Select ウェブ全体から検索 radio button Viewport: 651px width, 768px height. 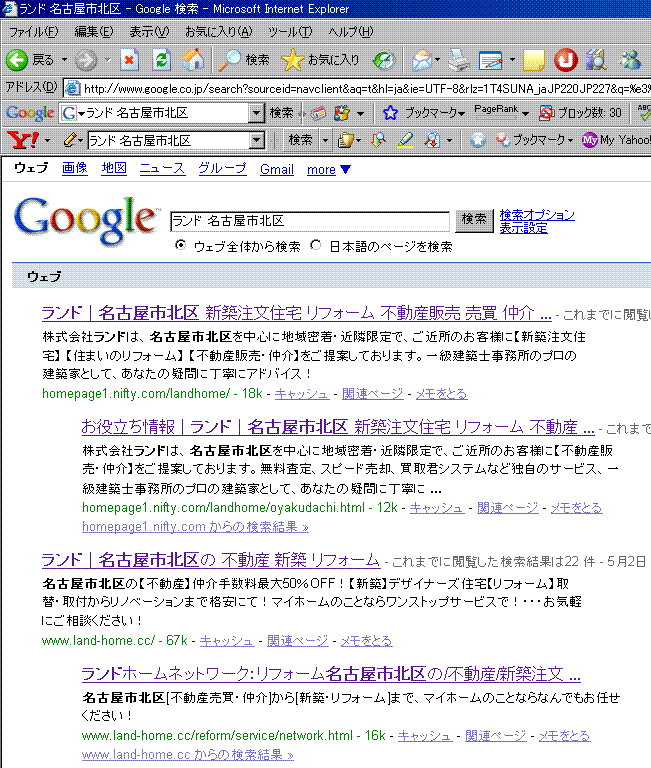pyautogui.click(x=180, y=245)
